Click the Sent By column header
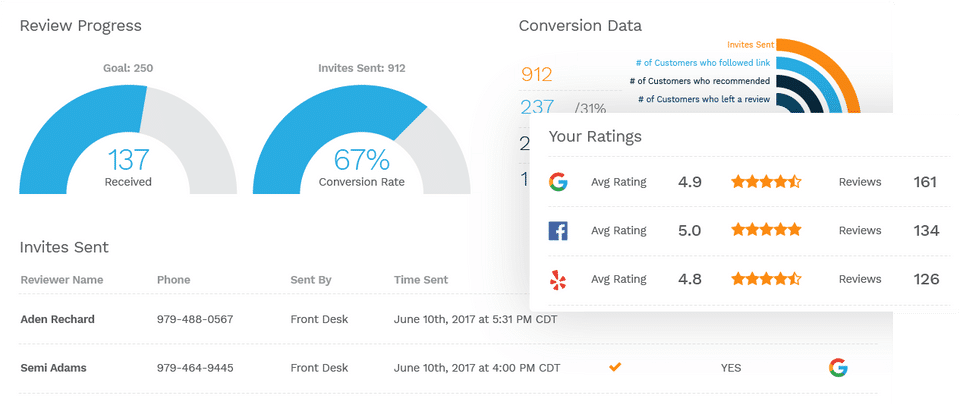Viewport: 960px width, 404px height. click(x=311, y=280)
